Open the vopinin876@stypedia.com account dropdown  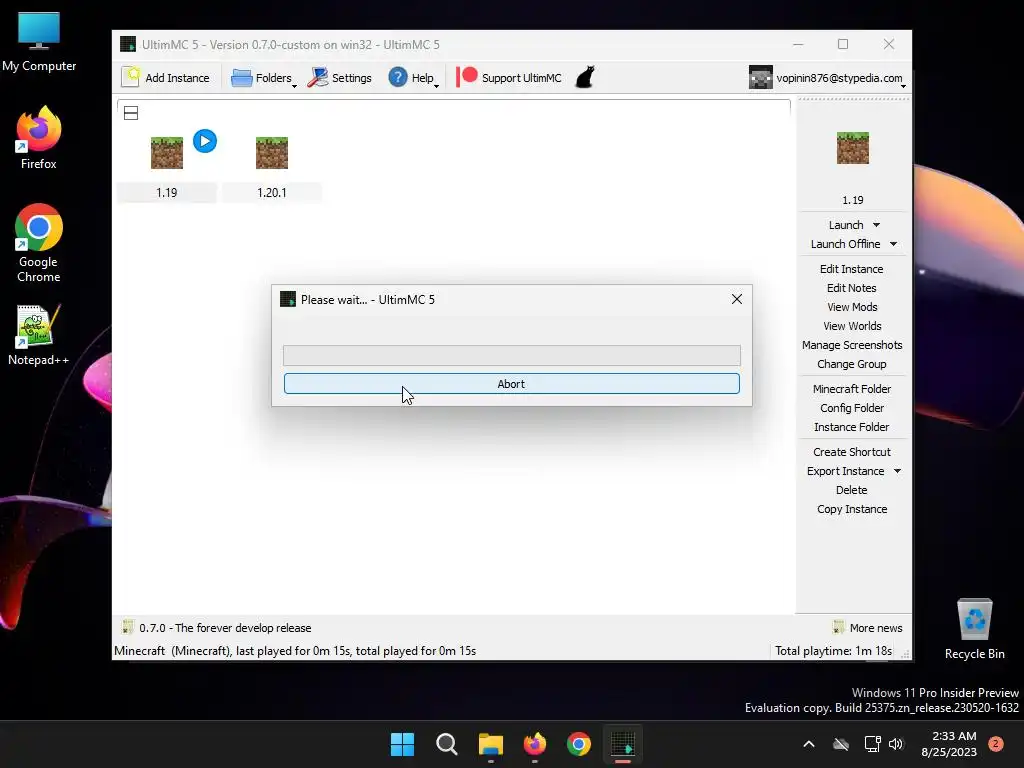tap(827, 78)
